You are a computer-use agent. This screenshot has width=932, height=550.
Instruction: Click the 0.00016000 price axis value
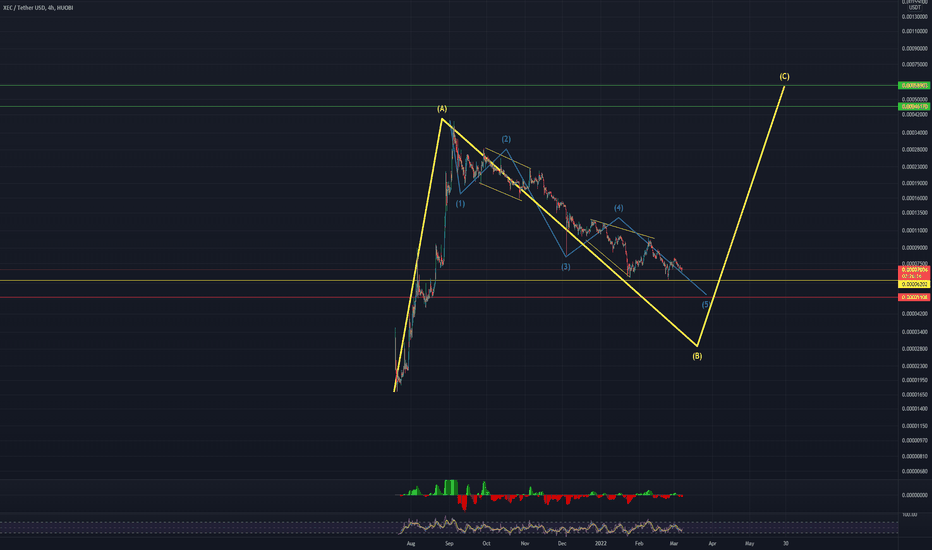pyautogui.click(x=914, y=198)
